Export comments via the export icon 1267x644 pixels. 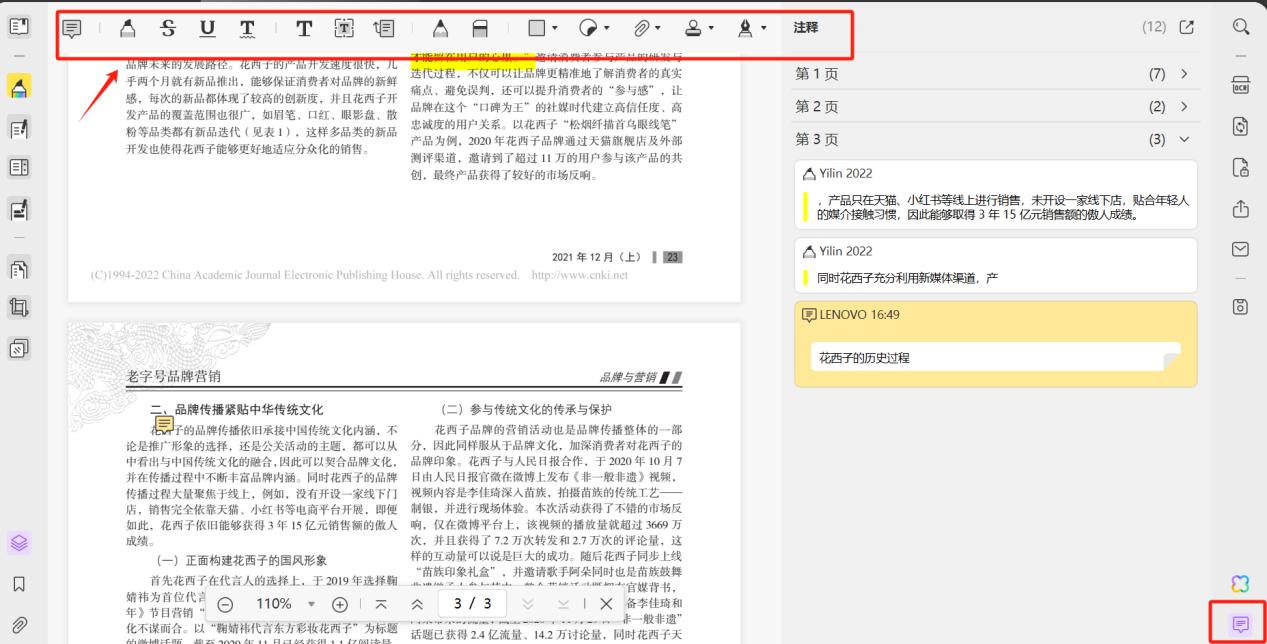pos(1187,28)
